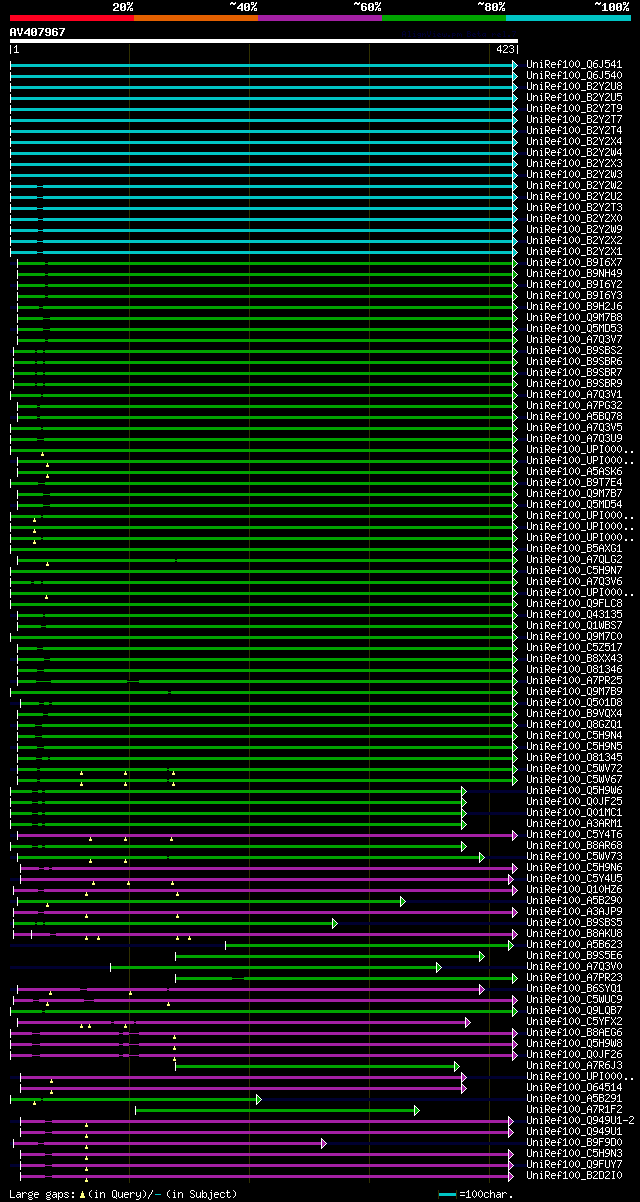Click the green ~80% identity legend segment
The image size is (640, 1202).
point(444,17)
